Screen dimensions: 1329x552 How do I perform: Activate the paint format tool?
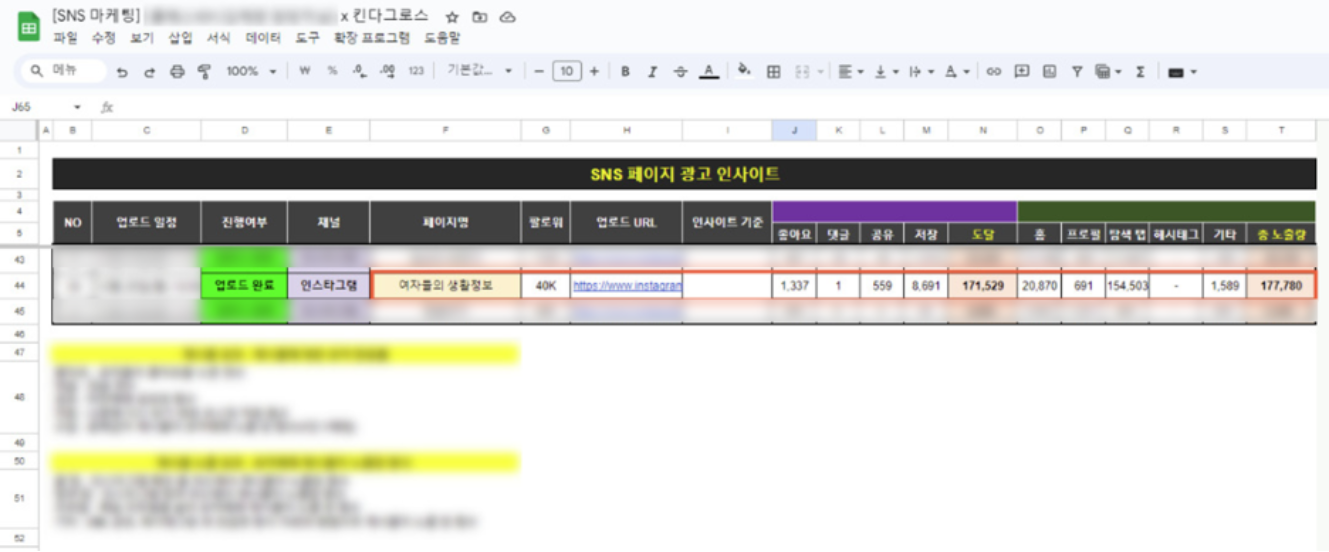pos(204,72)
